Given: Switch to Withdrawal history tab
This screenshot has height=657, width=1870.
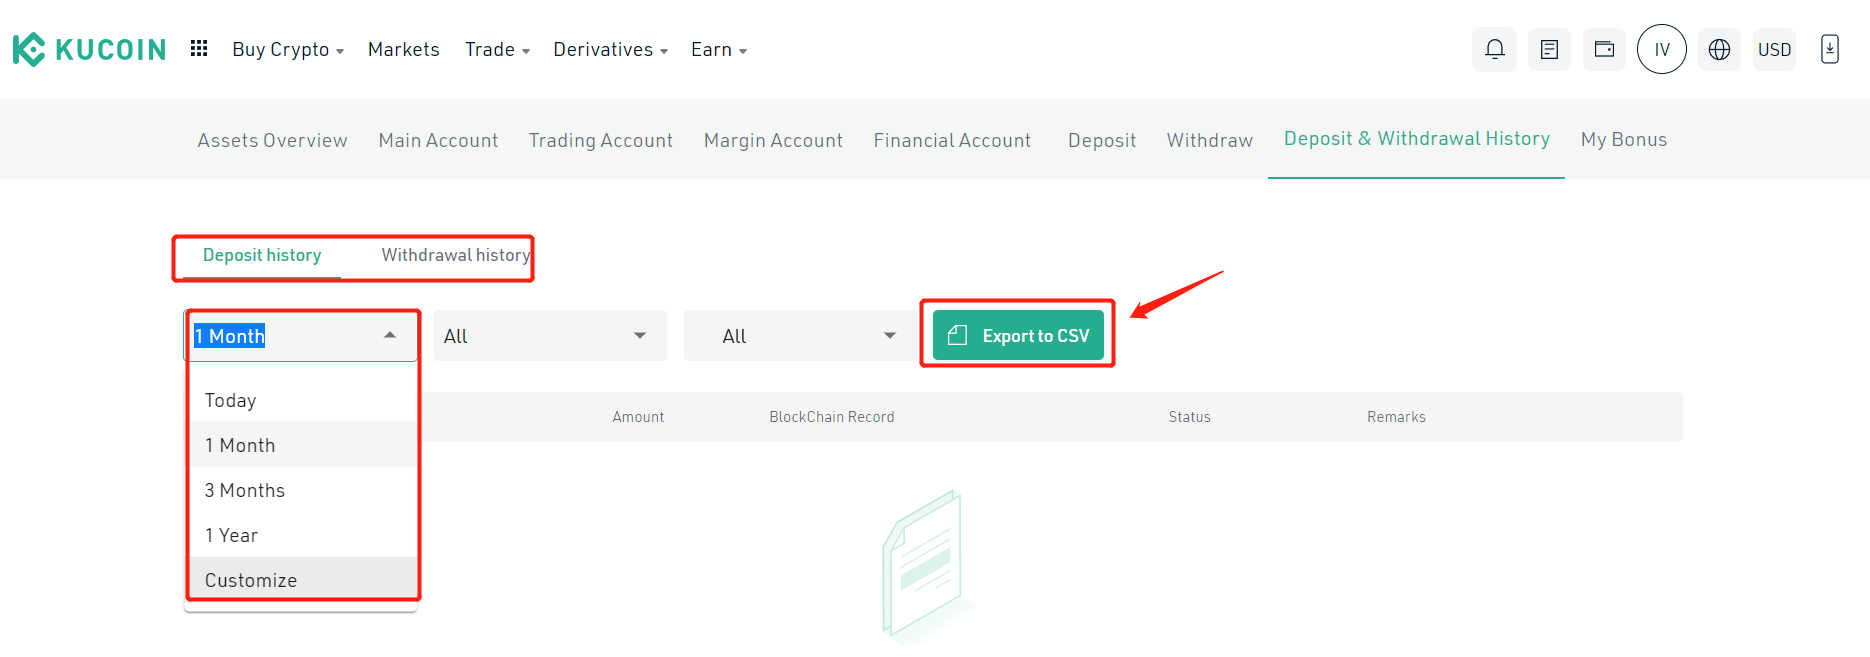Looking at the screenshot, I should coord(455,255).
